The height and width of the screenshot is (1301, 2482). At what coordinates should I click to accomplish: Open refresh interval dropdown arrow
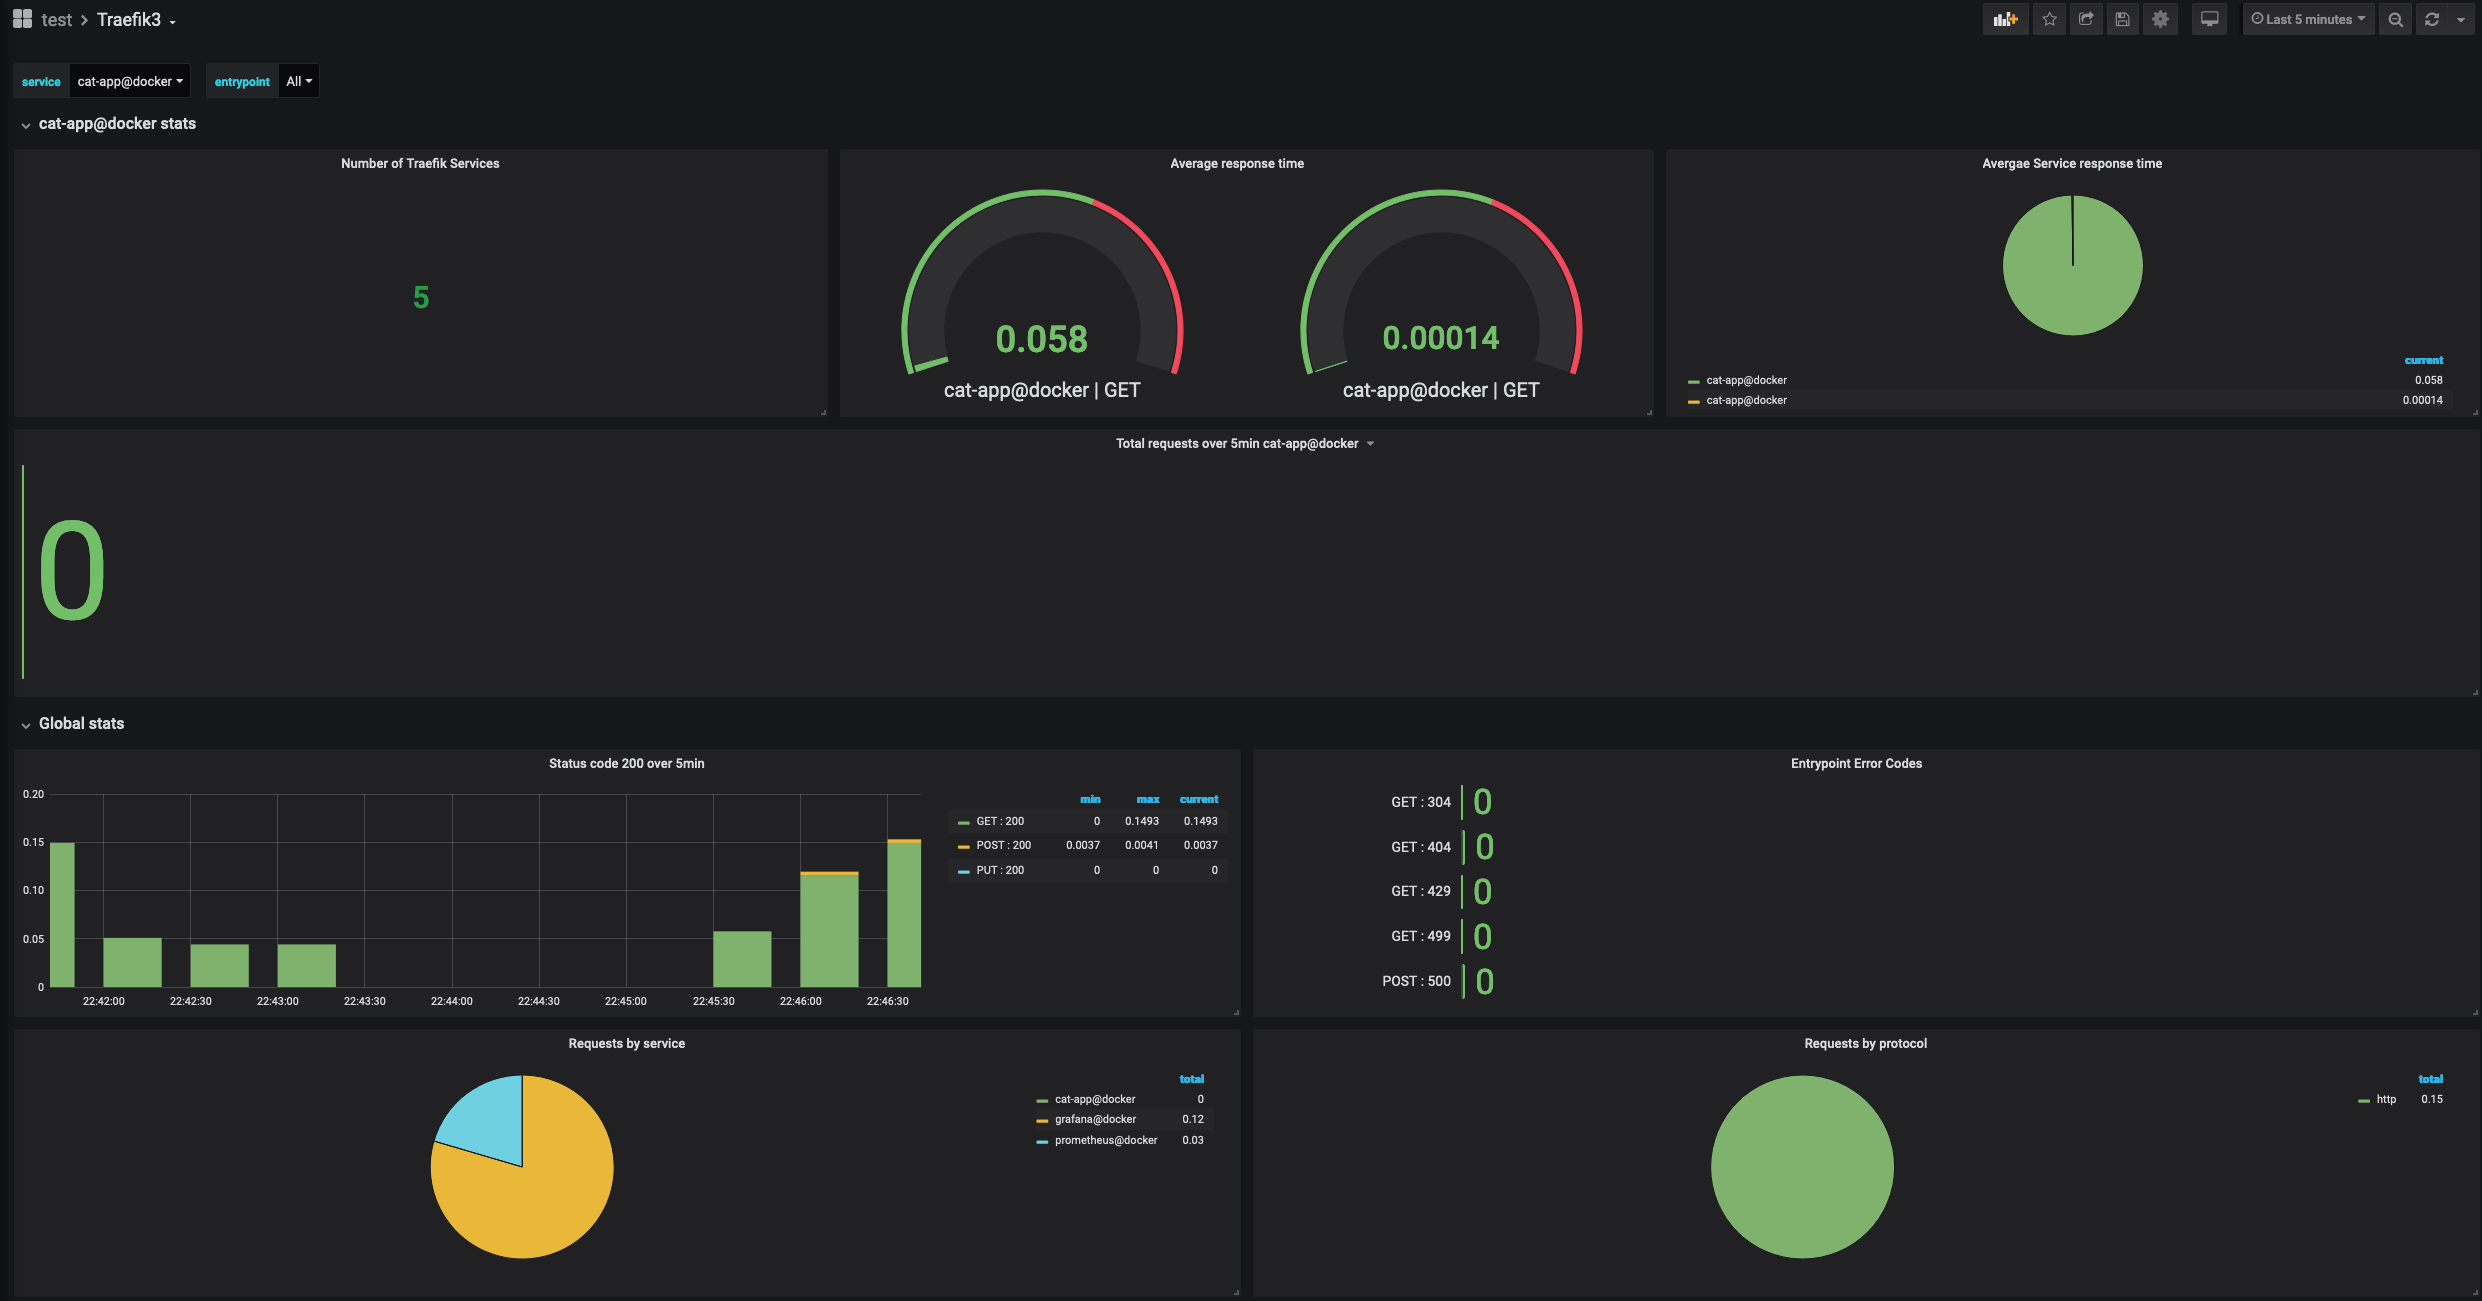point(2461,19)
